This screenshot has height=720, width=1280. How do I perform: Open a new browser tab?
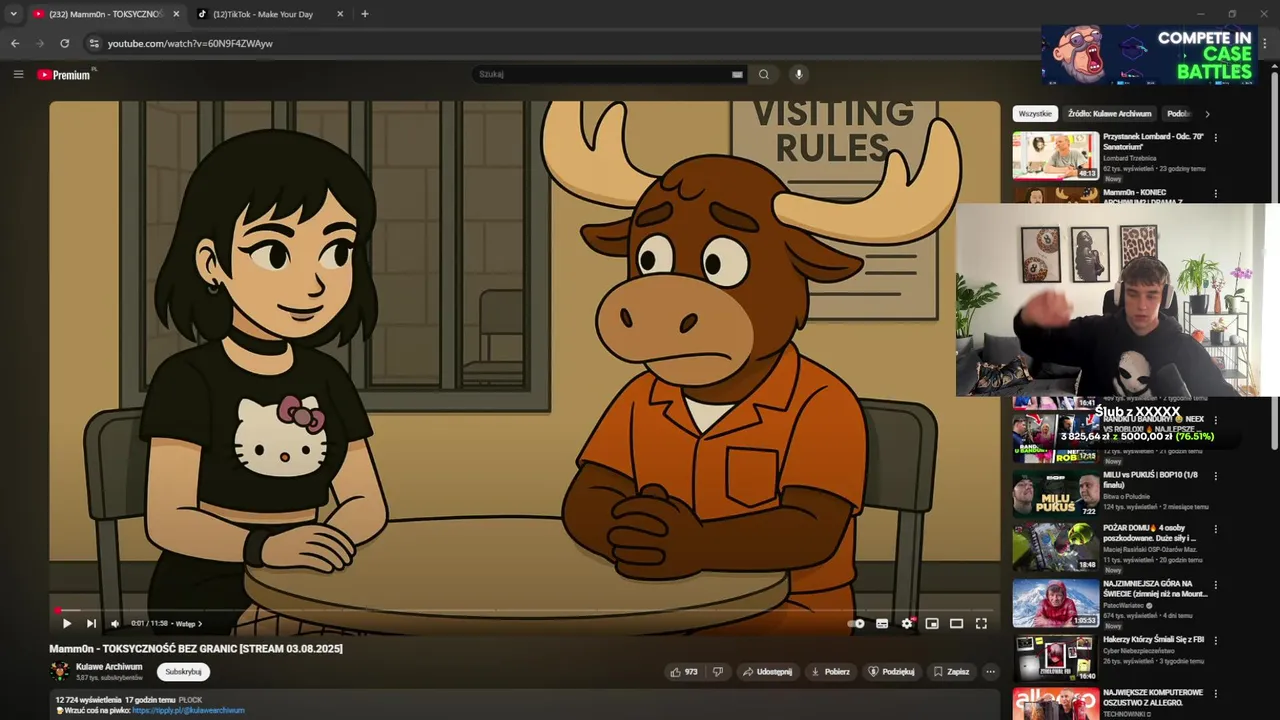(365, 14)
